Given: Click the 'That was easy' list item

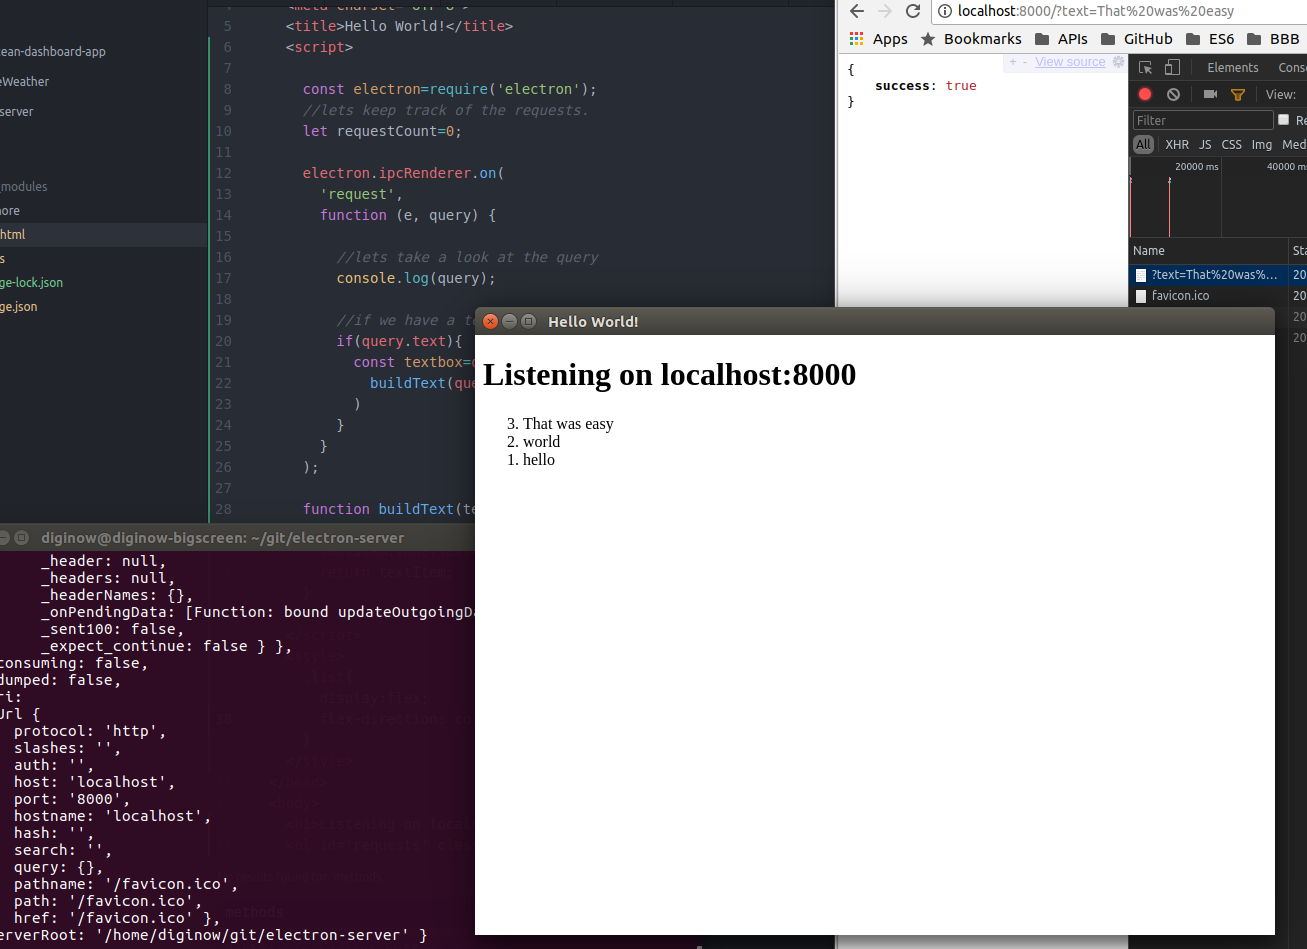Looking at the screenshot, I should click(568, 424).
